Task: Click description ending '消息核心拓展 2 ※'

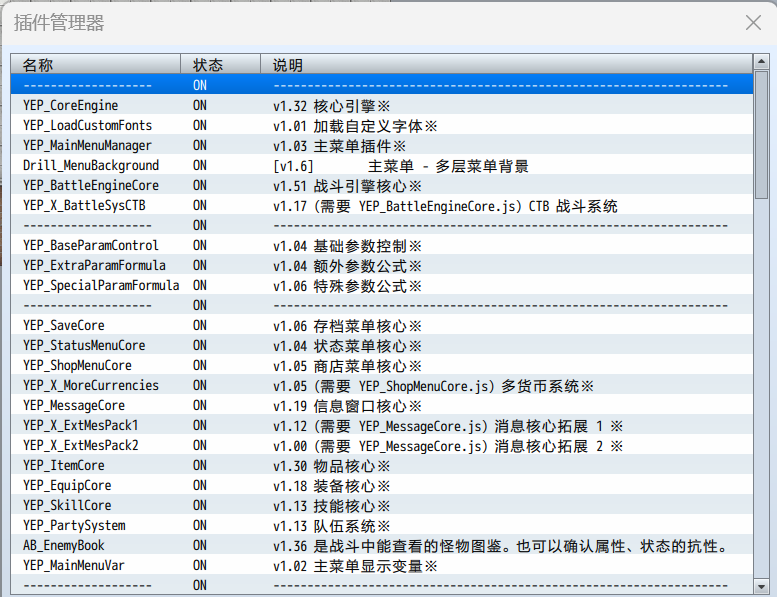Action: click(448, 446)
